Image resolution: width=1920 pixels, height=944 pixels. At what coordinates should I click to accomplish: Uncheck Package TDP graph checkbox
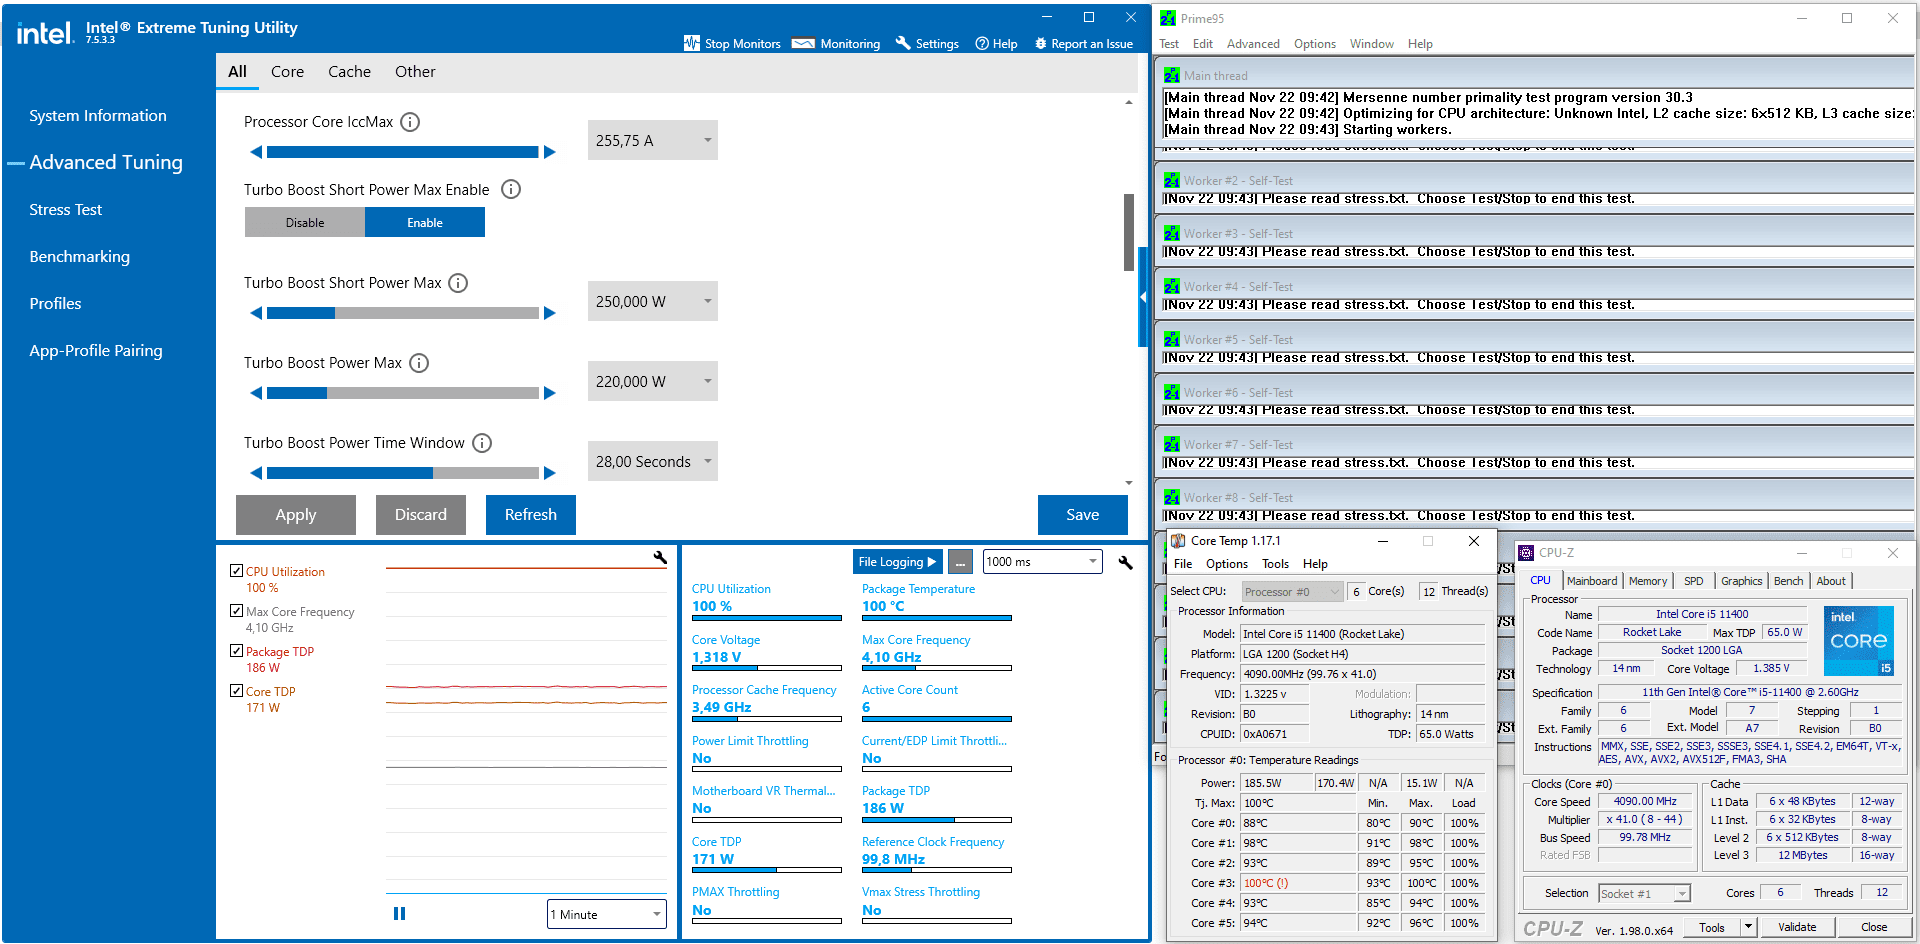click(236, 651)
